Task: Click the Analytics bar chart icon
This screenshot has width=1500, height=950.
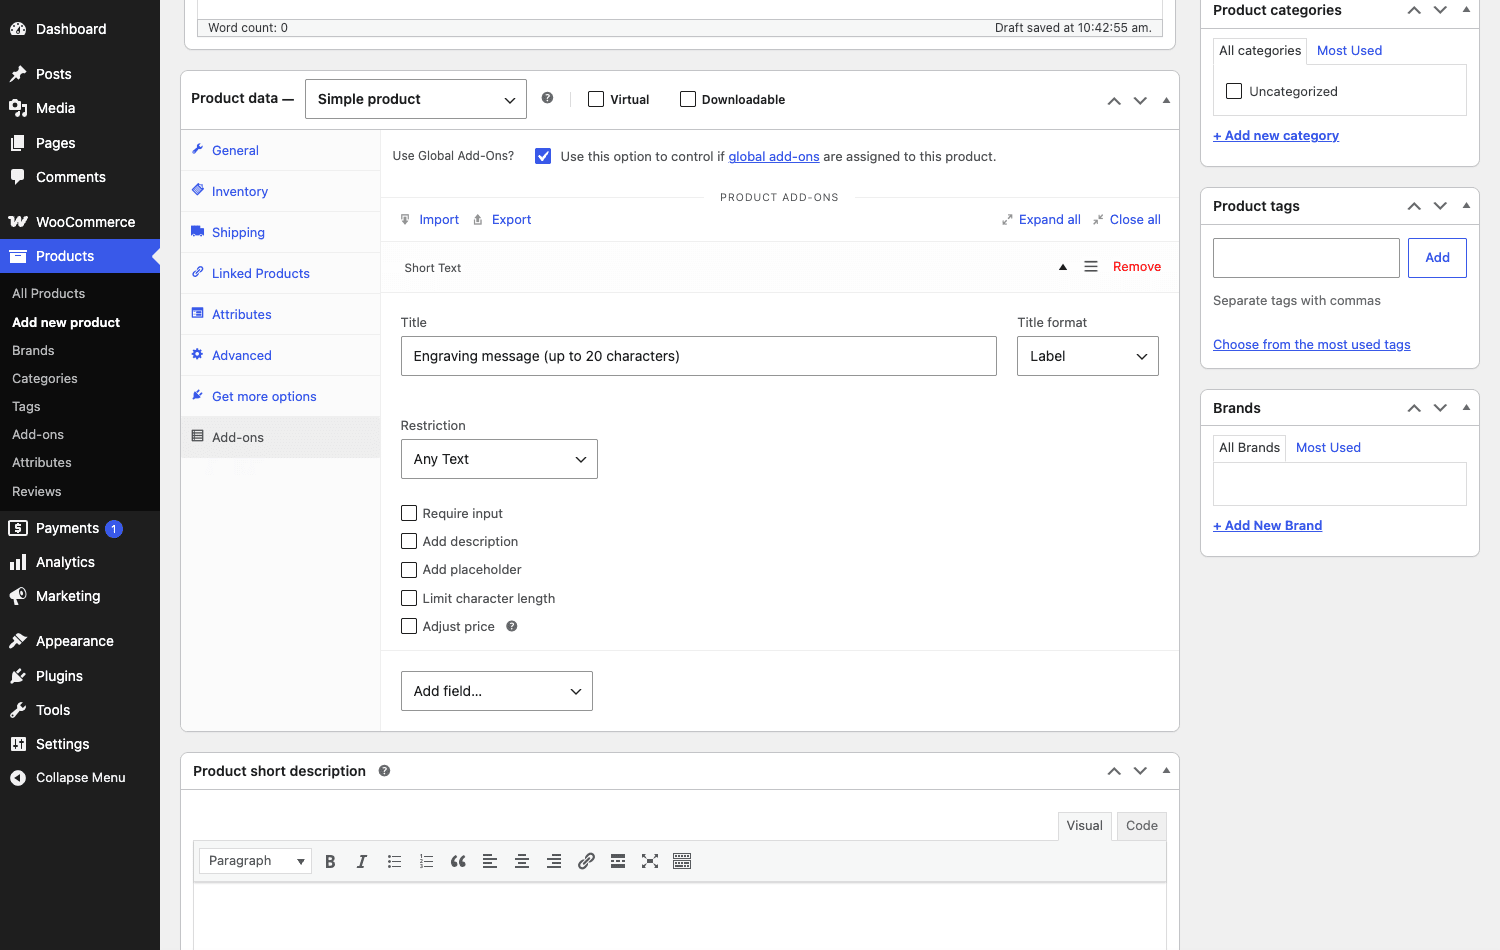Action: [x=18, y=562]
